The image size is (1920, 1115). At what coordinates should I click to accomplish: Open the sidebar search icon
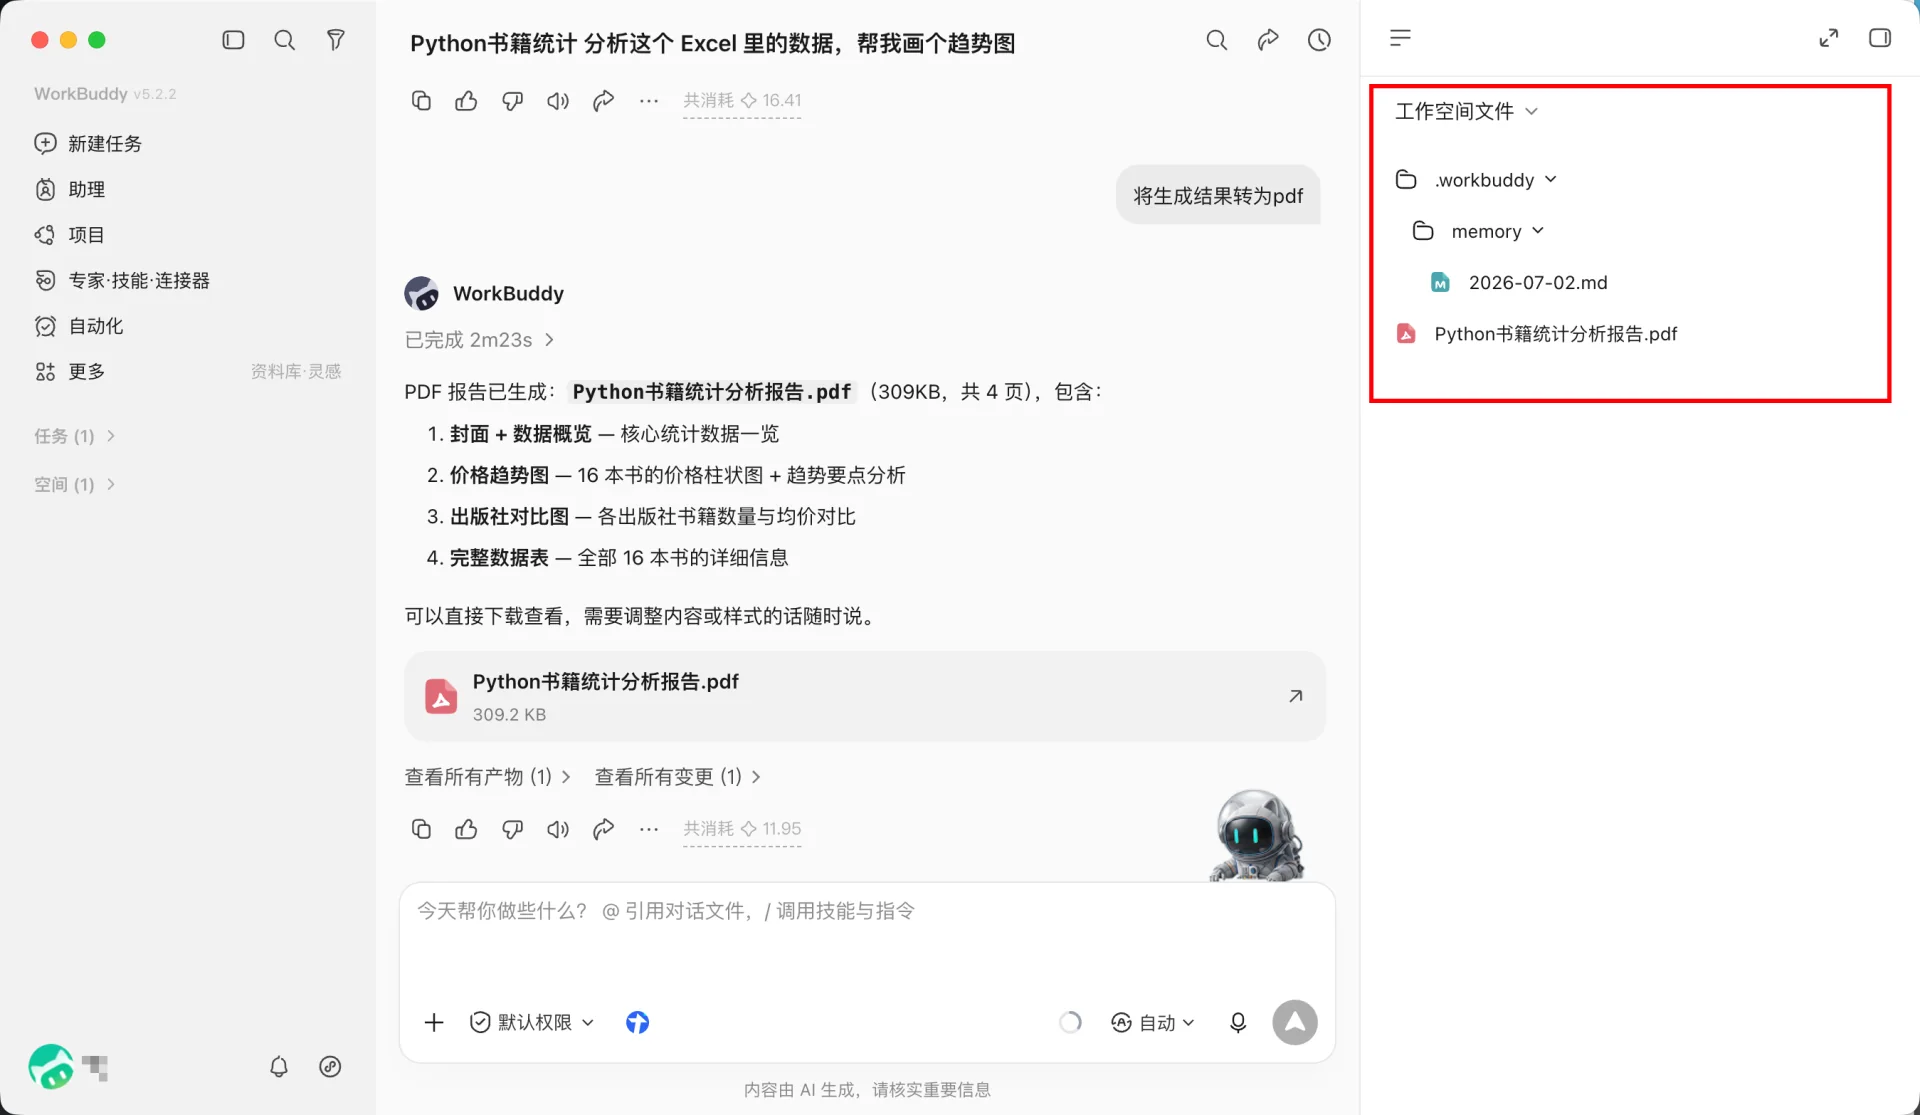285,40
